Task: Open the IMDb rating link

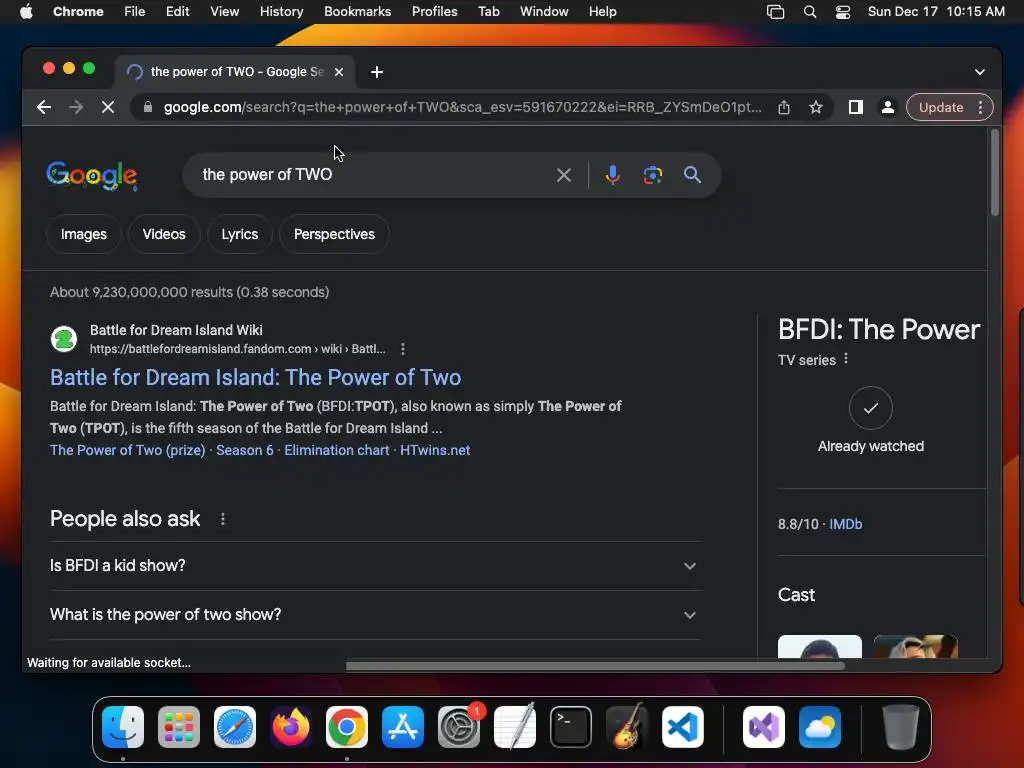Action: 846,524
